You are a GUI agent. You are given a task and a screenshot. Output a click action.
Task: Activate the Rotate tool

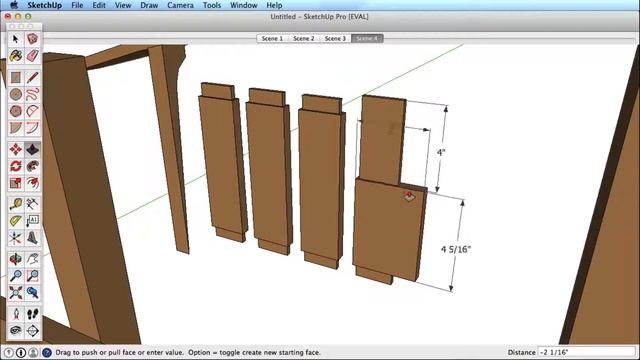coord(16,167)
